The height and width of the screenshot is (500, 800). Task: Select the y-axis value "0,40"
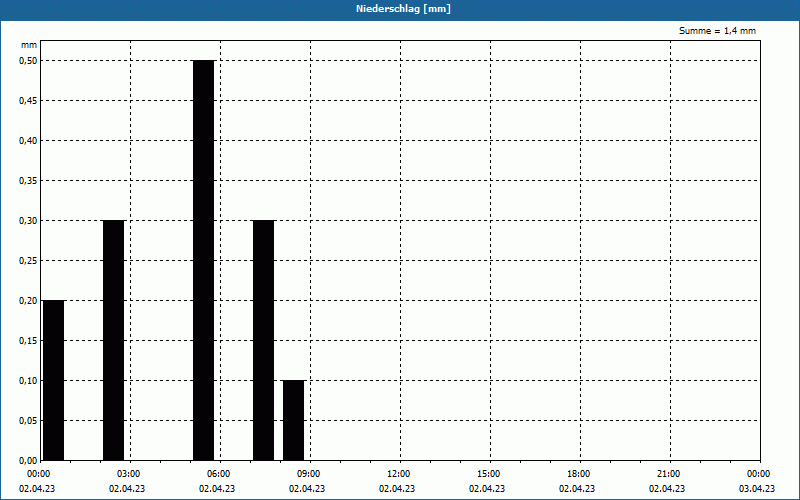pyautogui.click(x=28, y=141)
